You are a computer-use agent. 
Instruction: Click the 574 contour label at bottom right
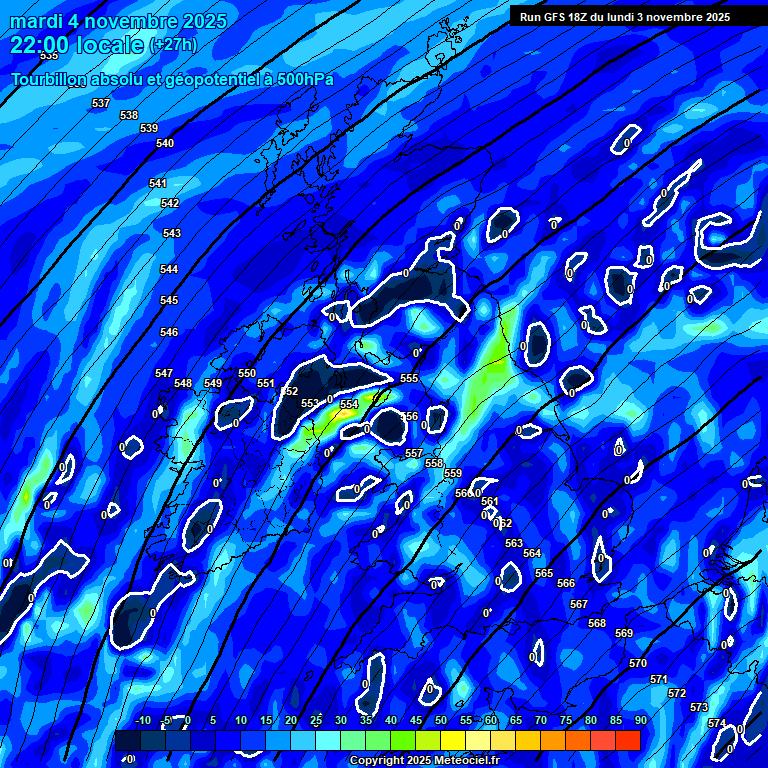tap(717, 723)
